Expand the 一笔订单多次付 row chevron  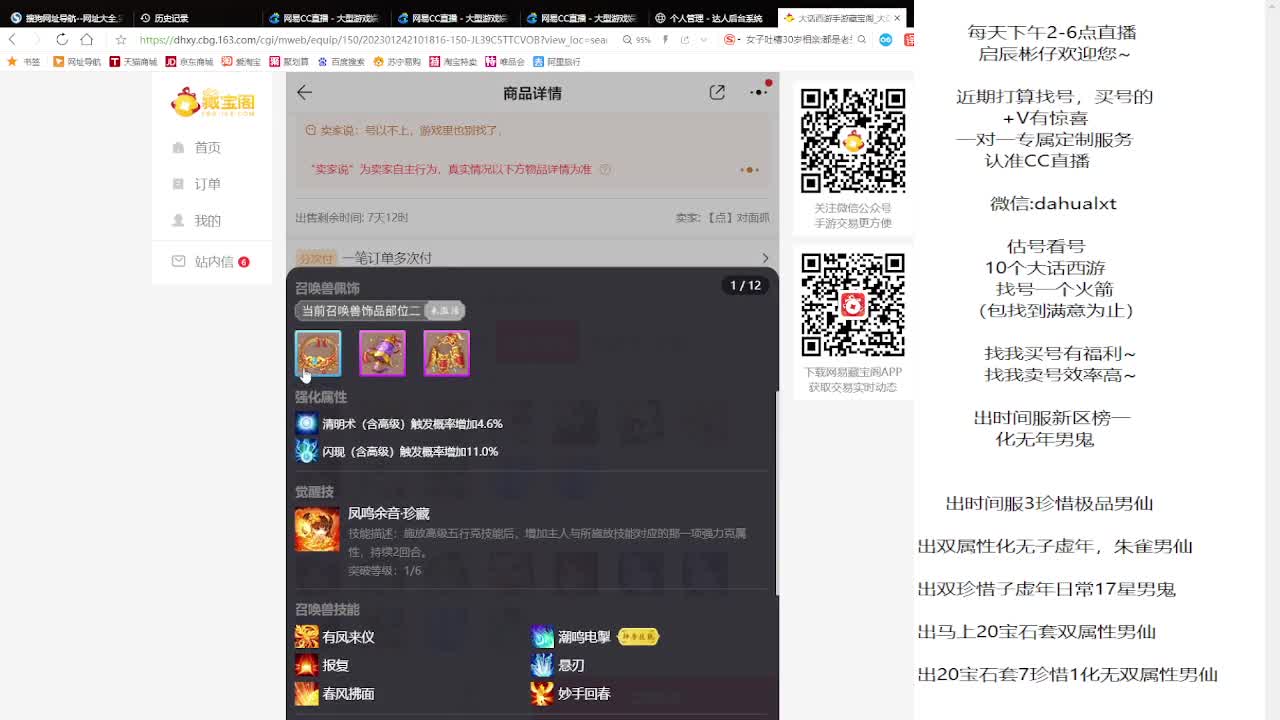tap(765, 258)
